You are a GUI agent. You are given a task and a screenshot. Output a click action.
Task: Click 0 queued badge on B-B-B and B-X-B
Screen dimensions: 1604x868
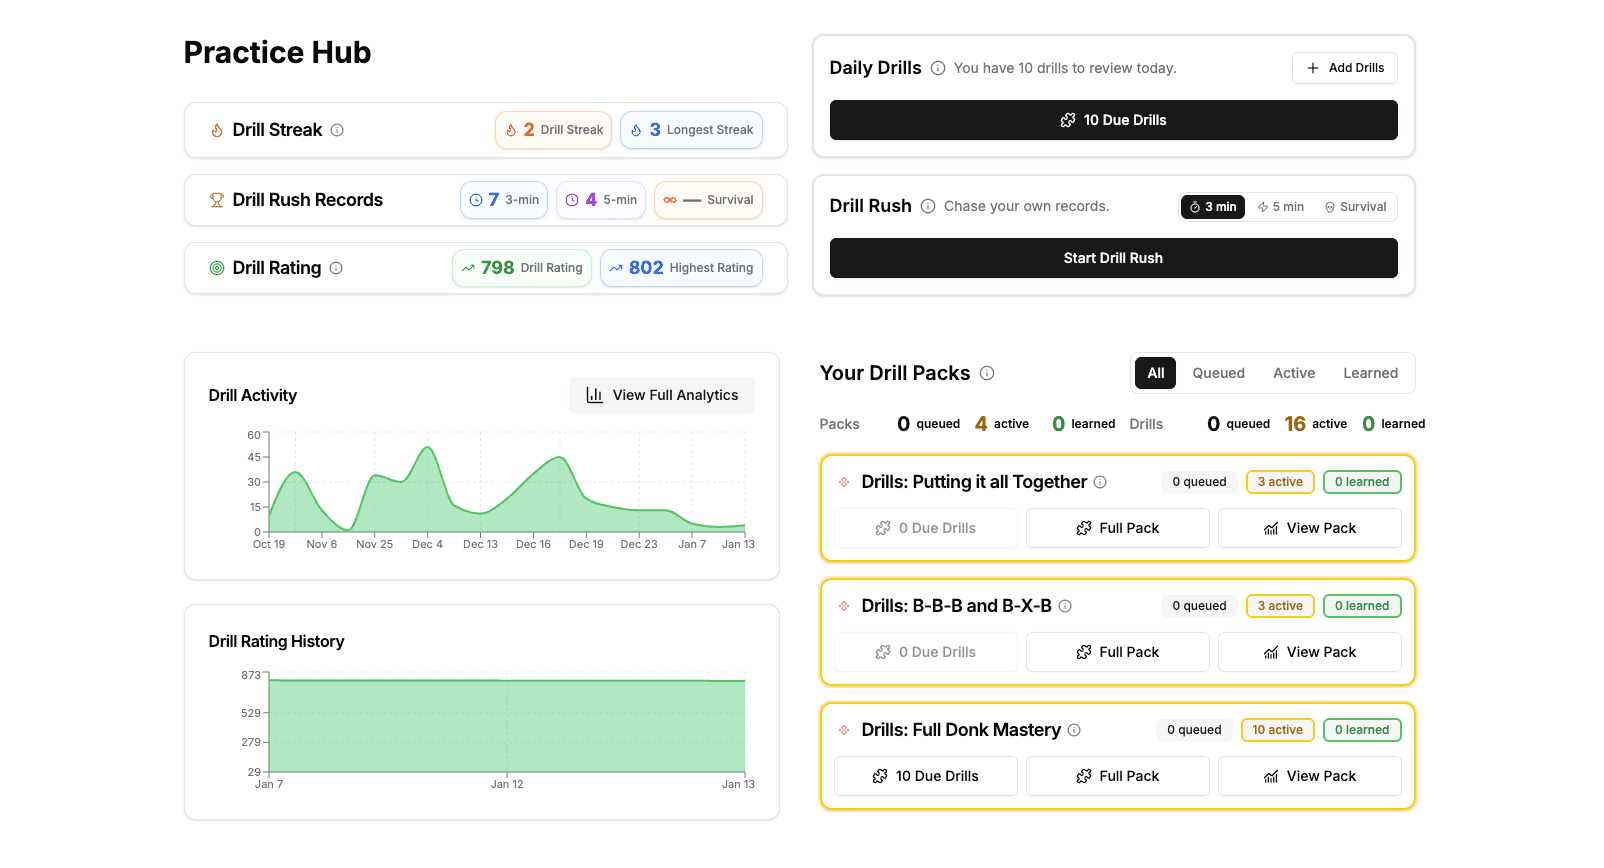[x=1199, y=606]
